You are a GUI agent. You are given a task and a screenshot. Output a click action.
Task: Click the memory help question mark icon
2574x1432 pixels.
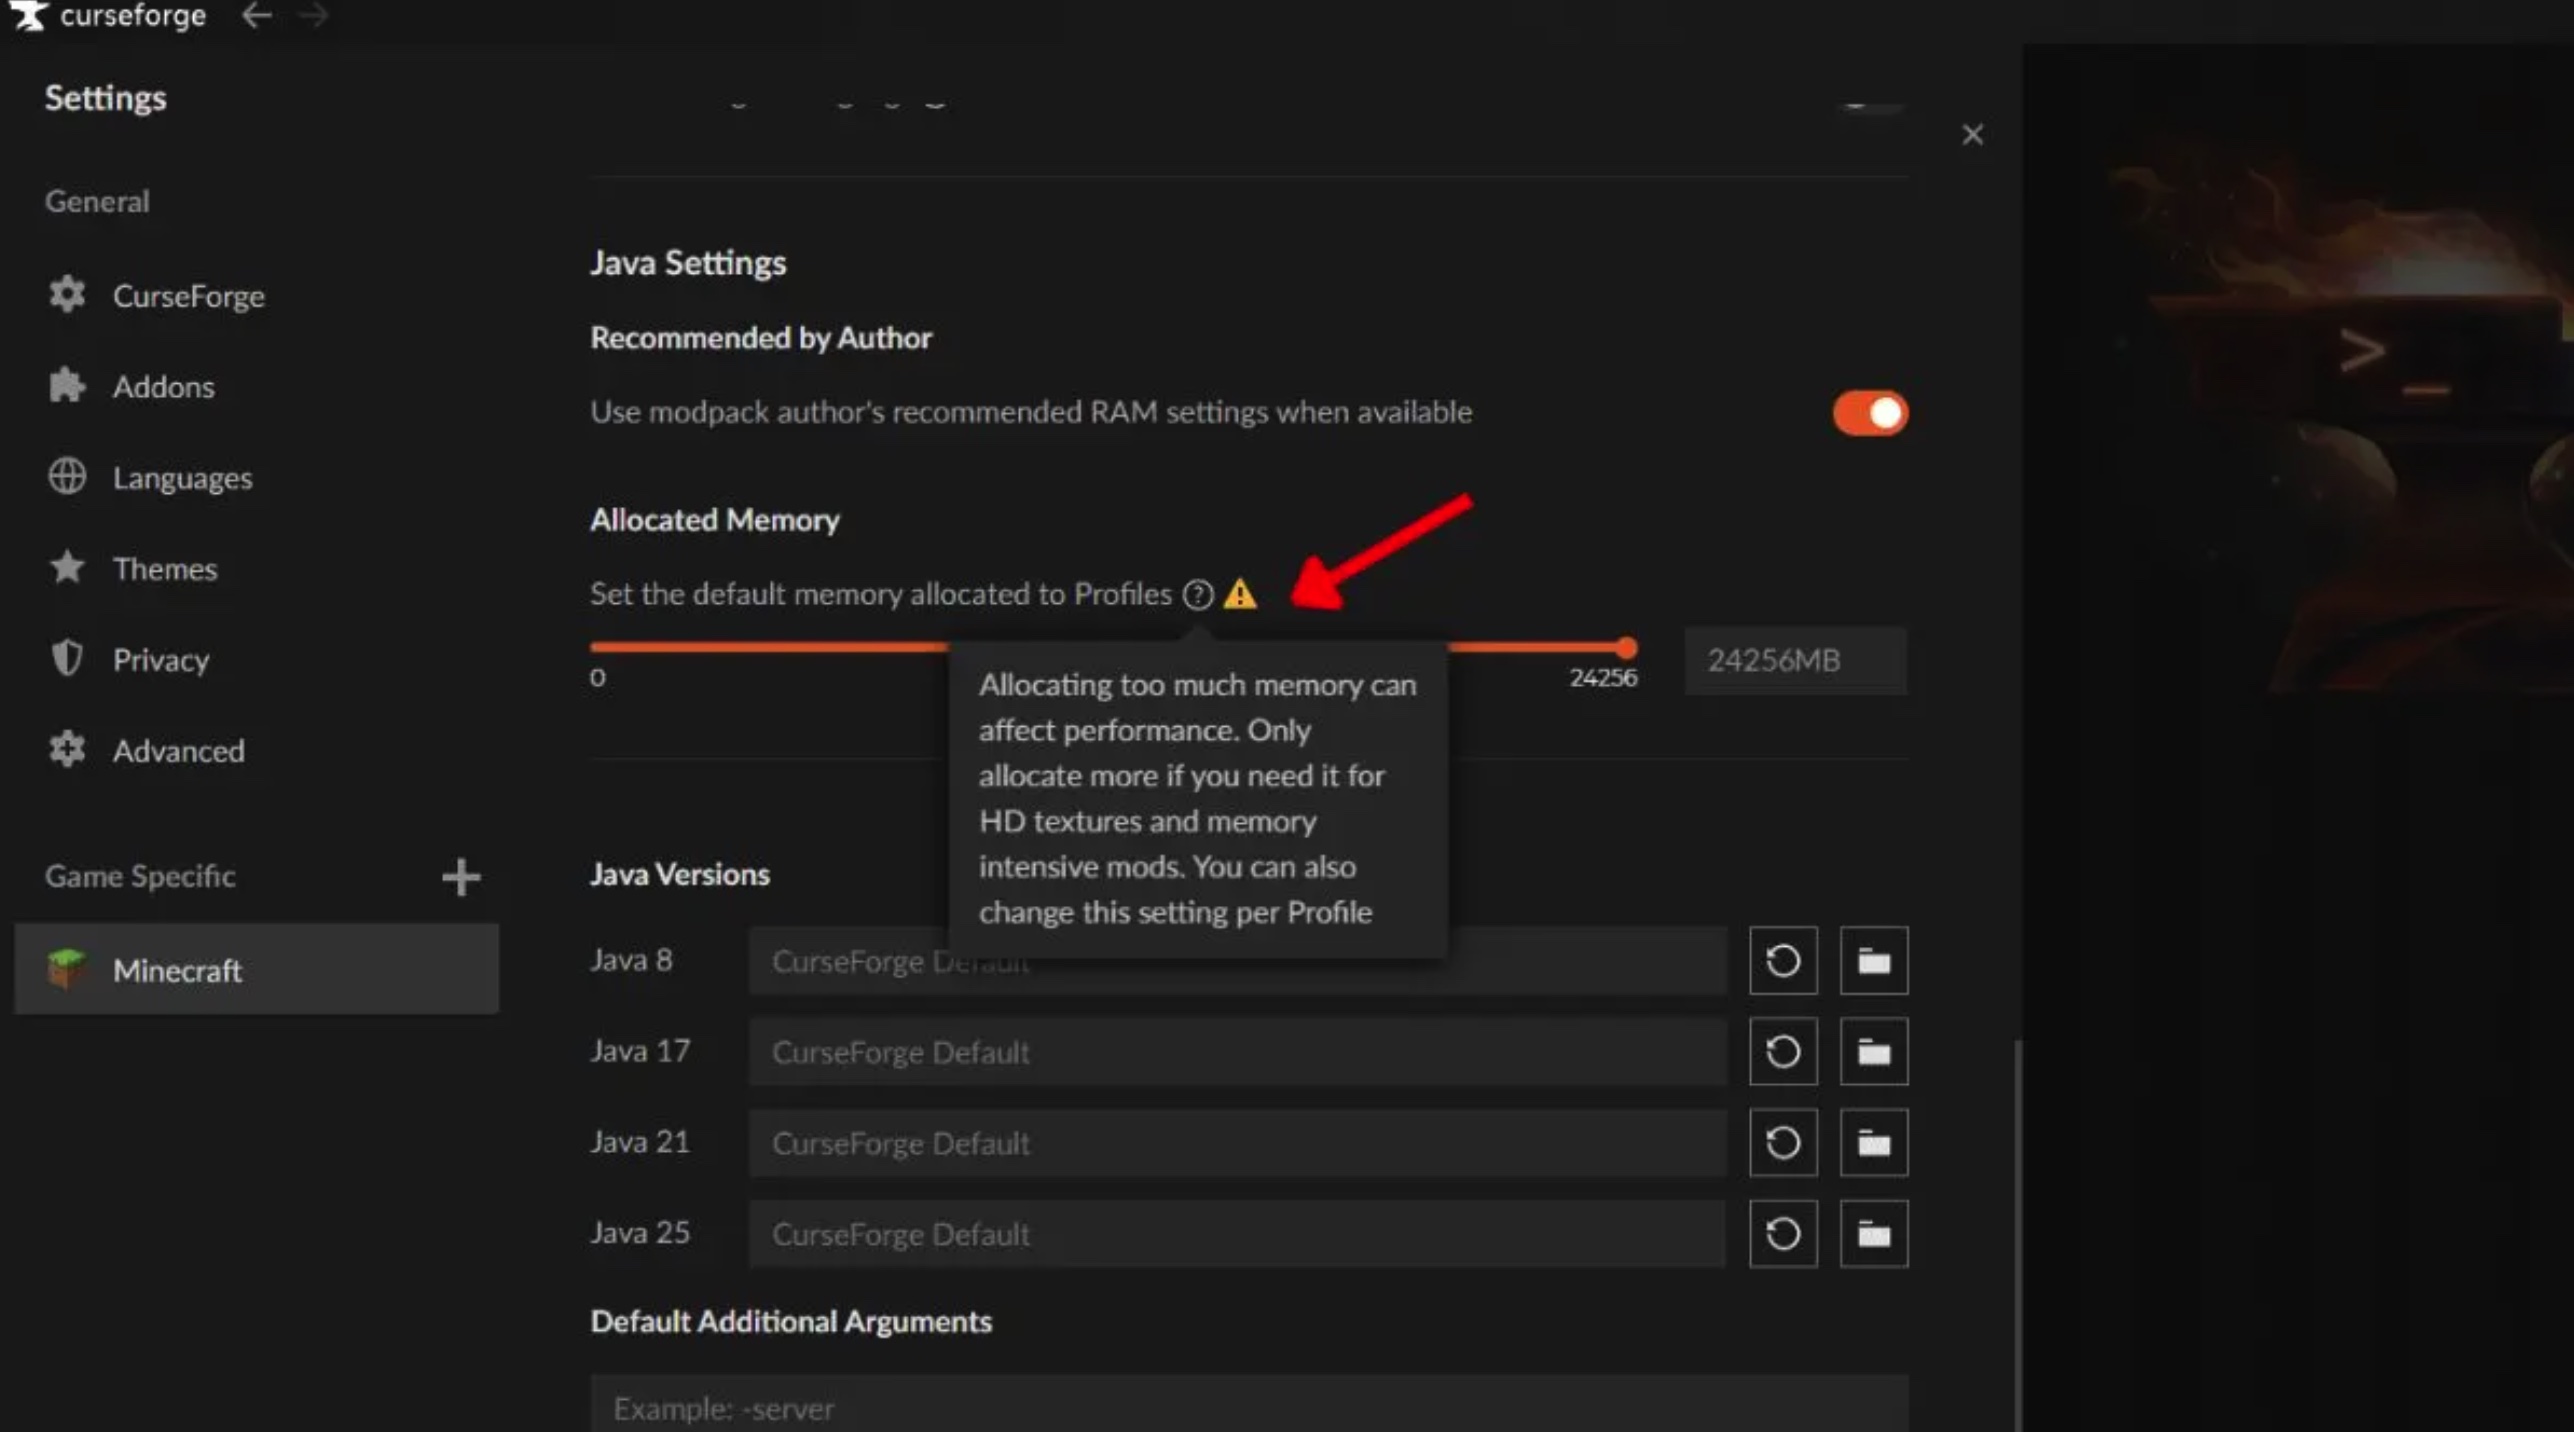[x=1198, y=595]
